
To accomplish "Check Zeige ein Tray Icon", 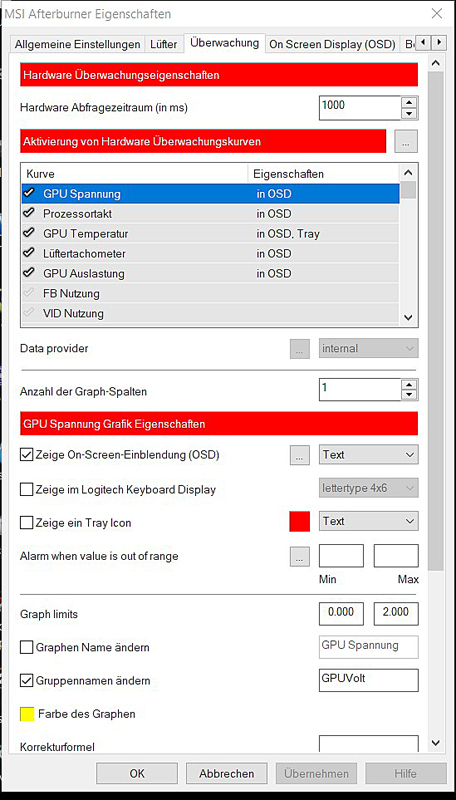I will tap(27, 523).
